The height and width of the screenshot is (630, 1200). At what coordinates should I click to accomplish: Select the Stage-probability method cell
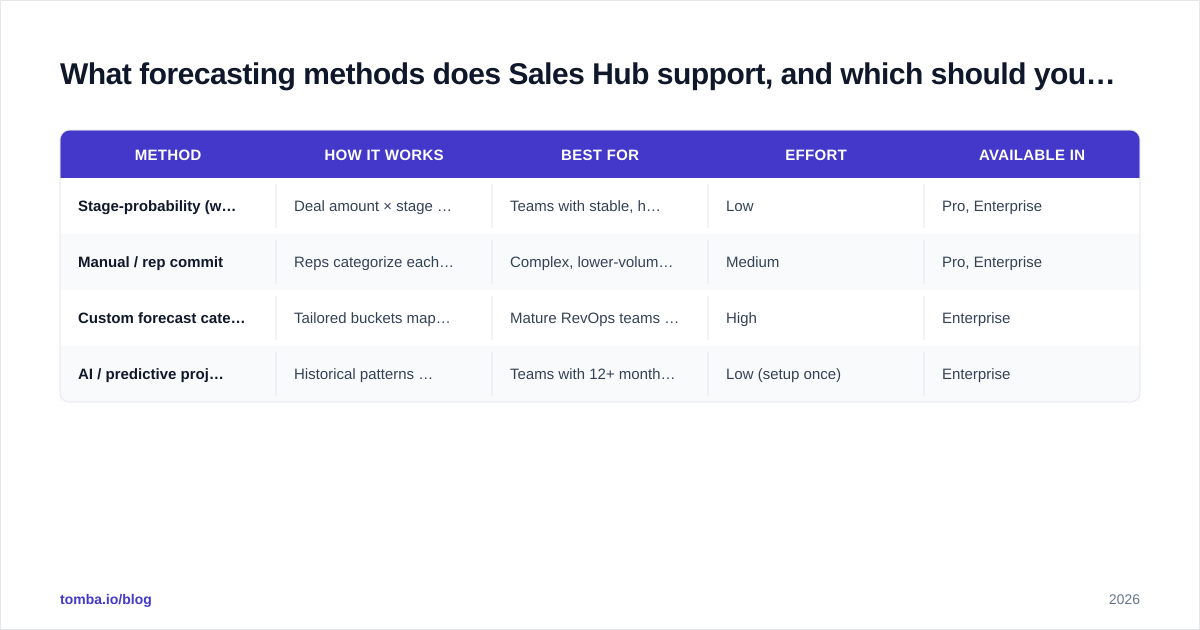(x=168, y=206)
